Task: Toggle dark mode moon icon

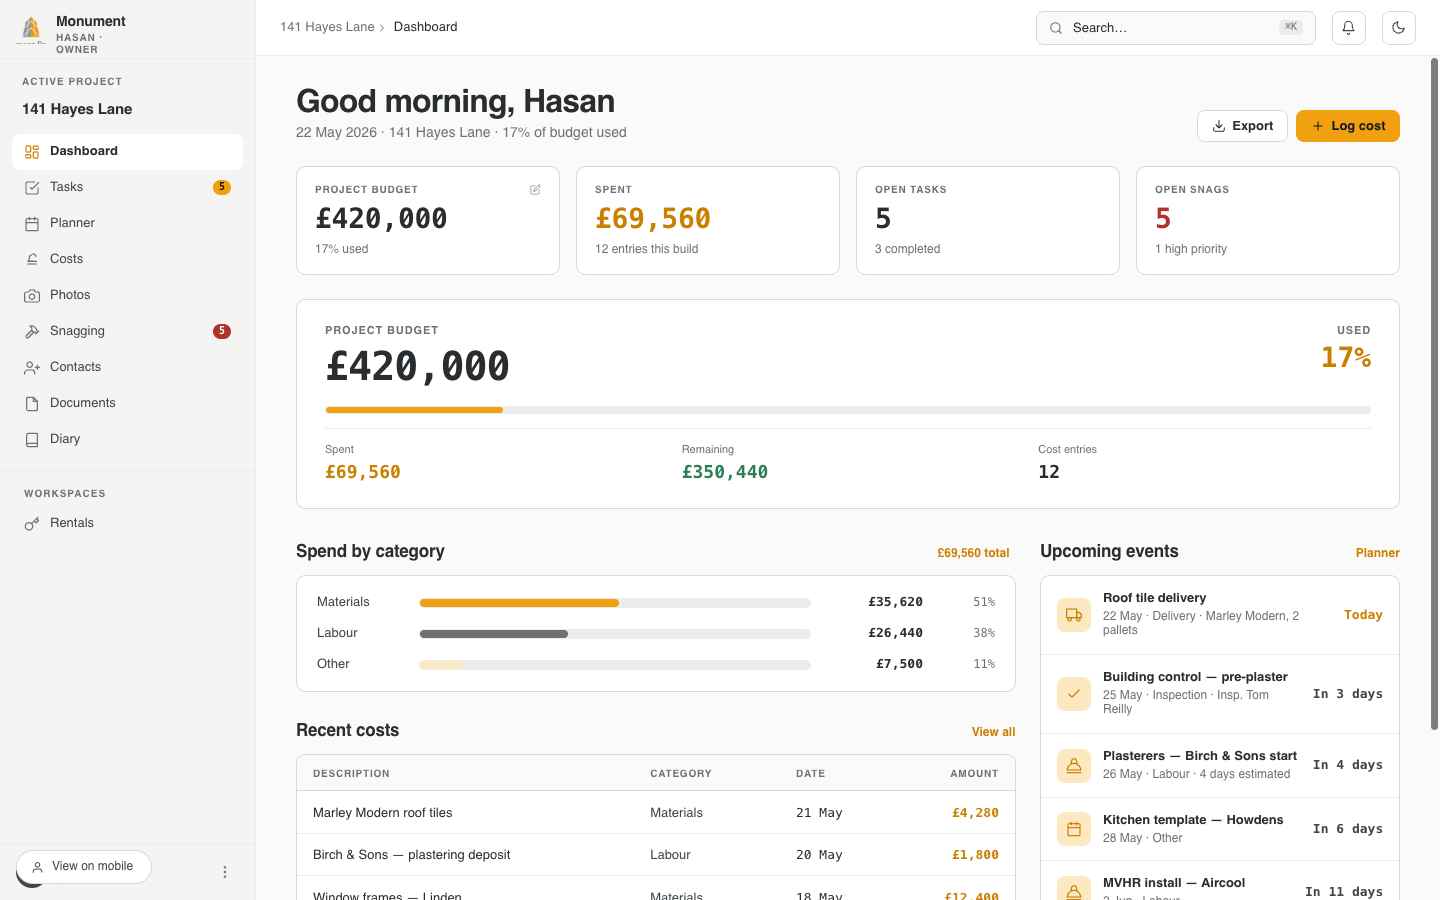Action: tap(1398, 28)
